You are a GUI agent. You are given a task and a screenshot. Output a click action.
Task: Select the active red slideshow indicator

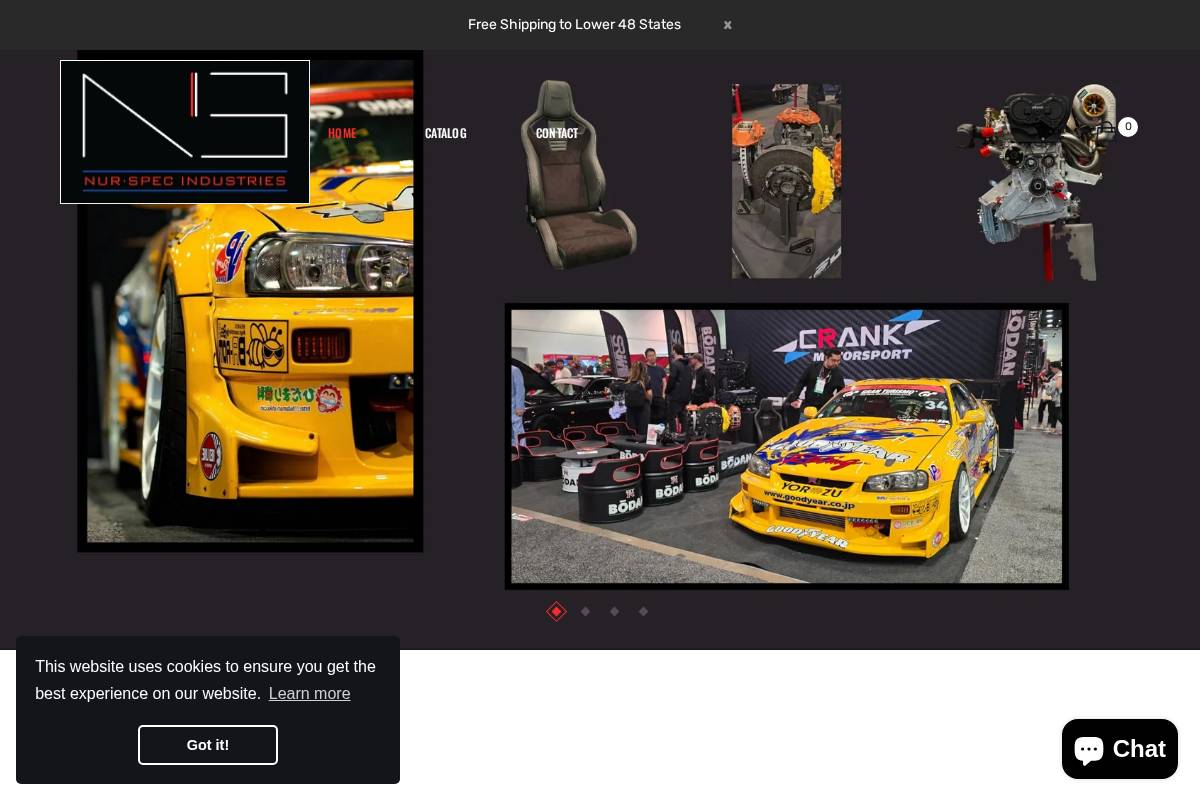tap(556, 611)
